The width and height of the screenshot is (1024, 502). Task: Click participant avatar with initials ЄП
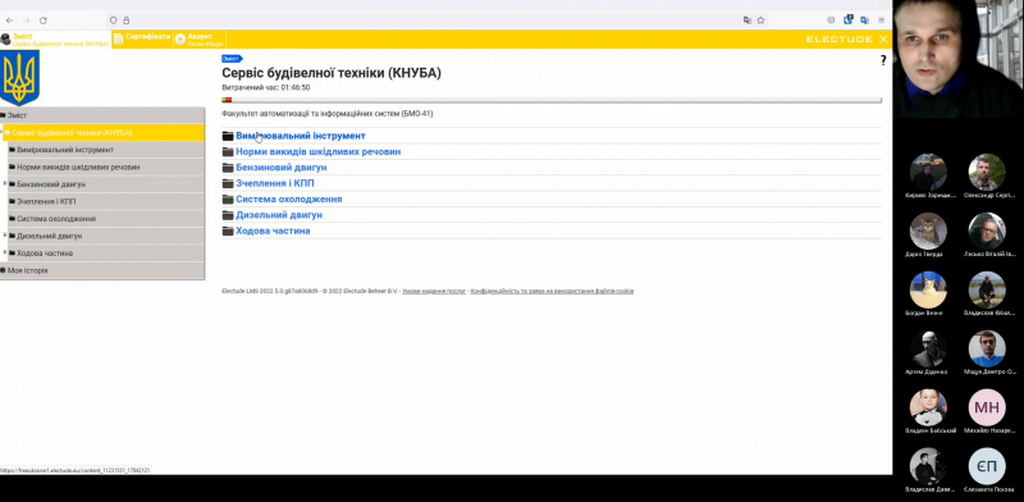pyautogui.click(x=987, y=466)
